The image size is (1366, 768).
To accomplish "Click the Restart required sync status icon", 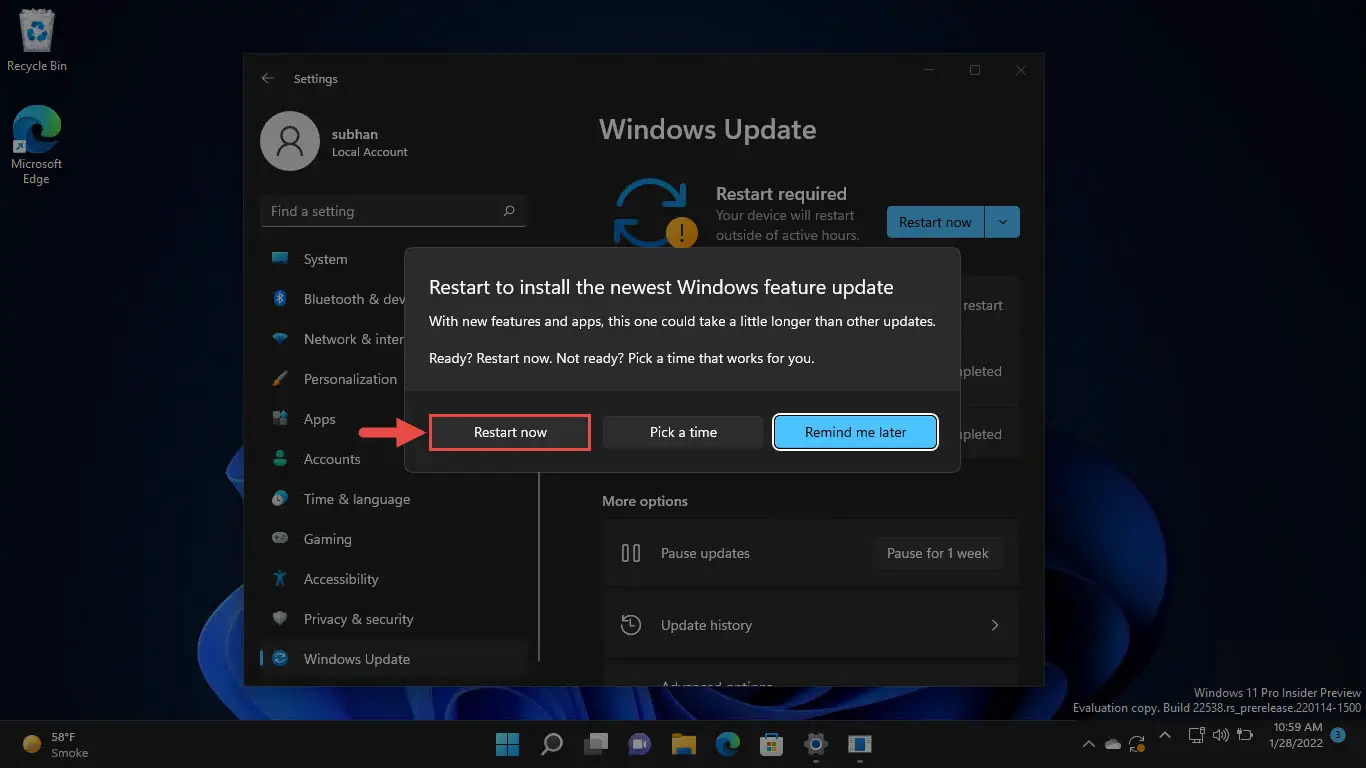I will pyautogui.click(x=655, y=211).
